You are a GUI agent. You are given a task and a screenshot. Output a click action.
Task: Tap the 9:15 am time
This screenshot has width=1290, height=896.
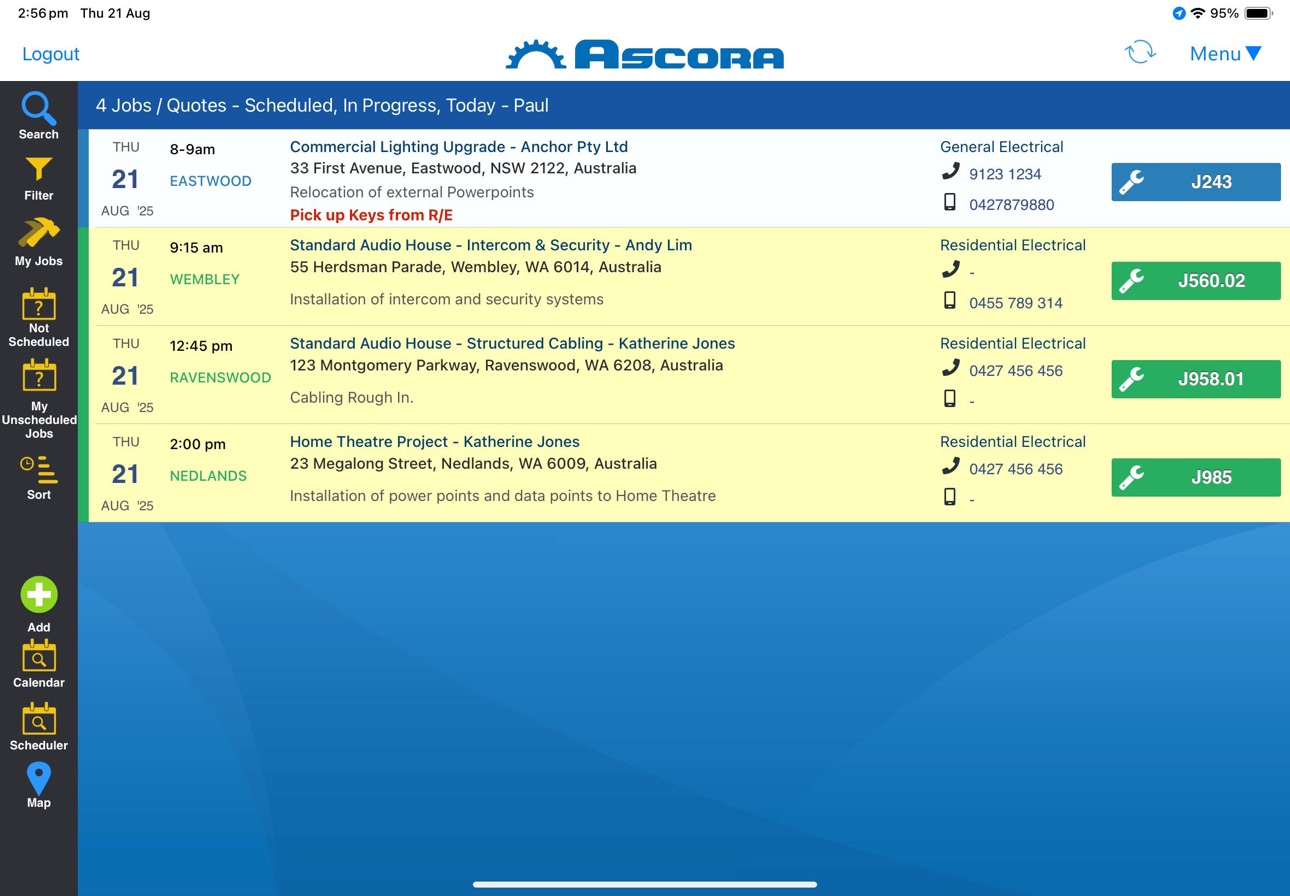(x=196, y=247)
